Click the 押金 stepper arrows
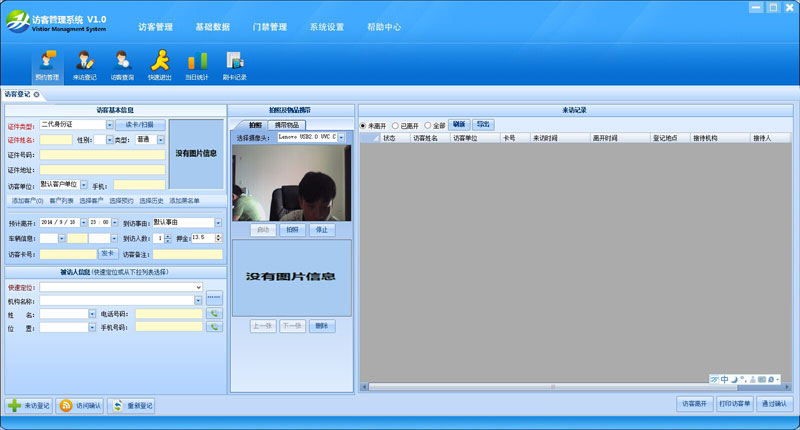800x430 pixels. [219, 238]
